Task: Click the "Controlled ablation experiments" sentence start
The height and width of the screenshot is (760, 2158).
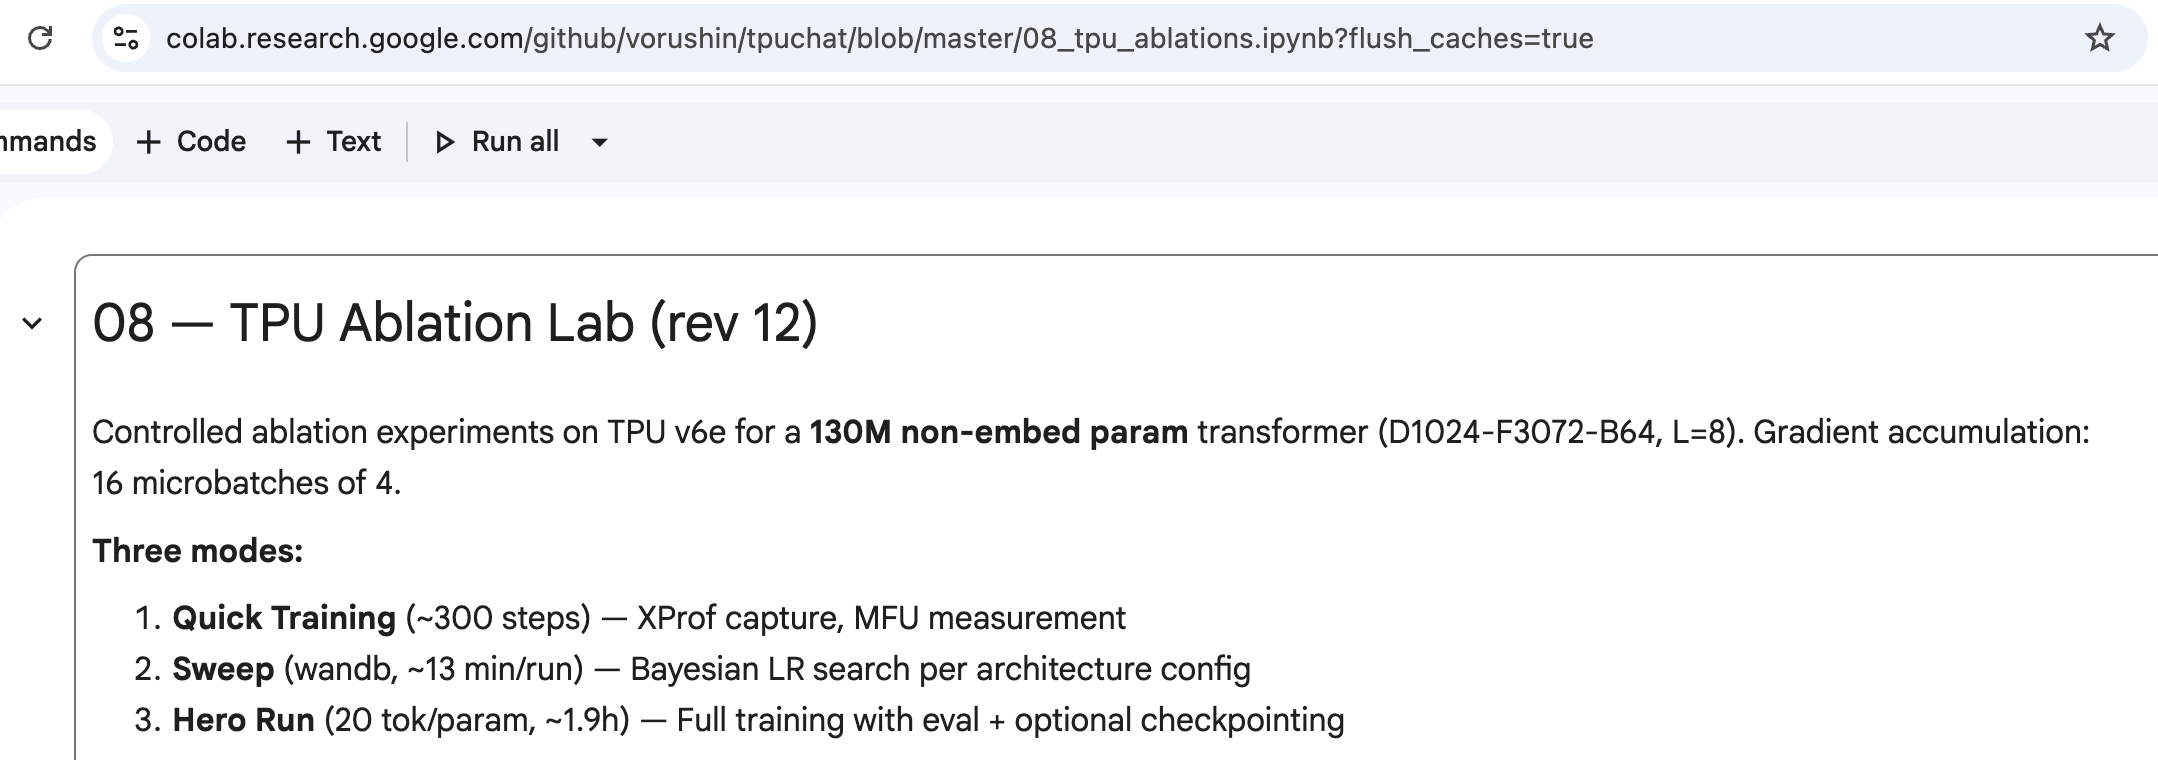Action: [330, 432]
